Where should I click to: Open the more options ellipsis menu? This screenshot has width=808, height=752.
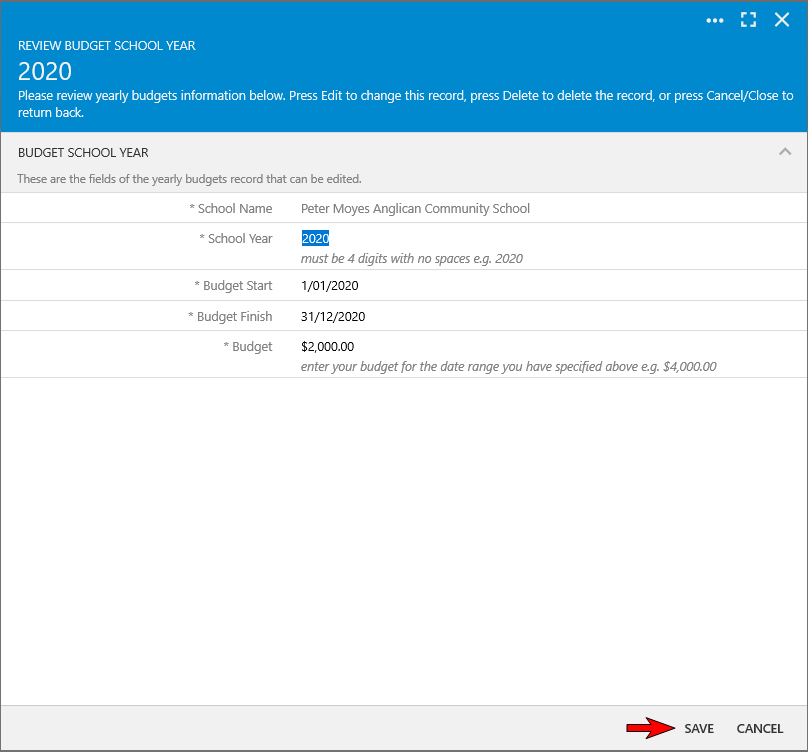point(715,20)
